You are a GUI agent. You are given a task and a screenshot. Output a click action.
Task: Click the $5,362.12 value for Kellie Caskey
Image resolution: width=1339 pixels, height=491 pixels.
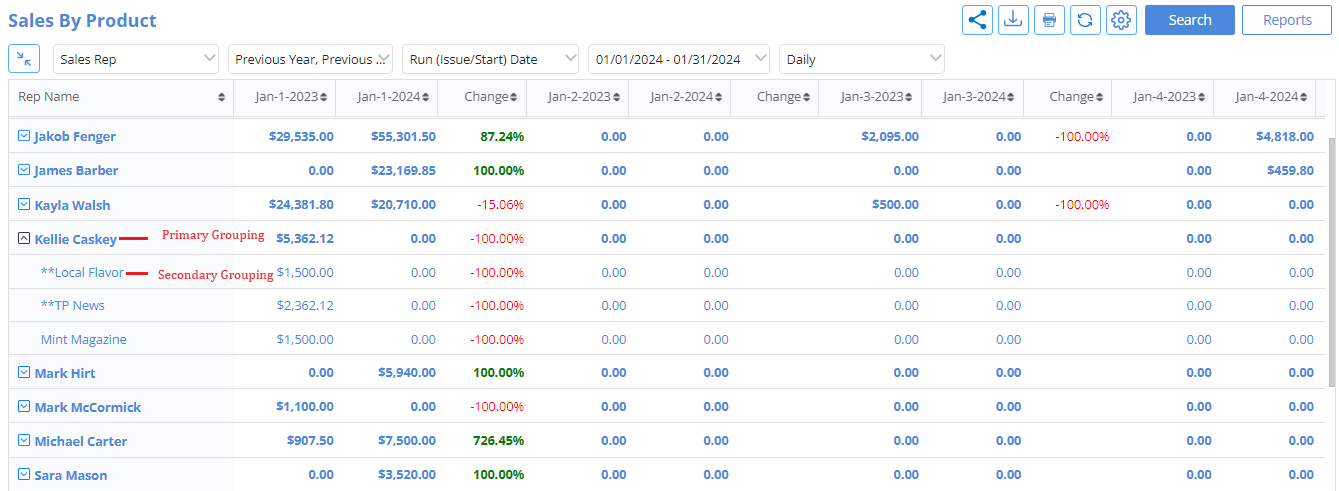point(305,238)
